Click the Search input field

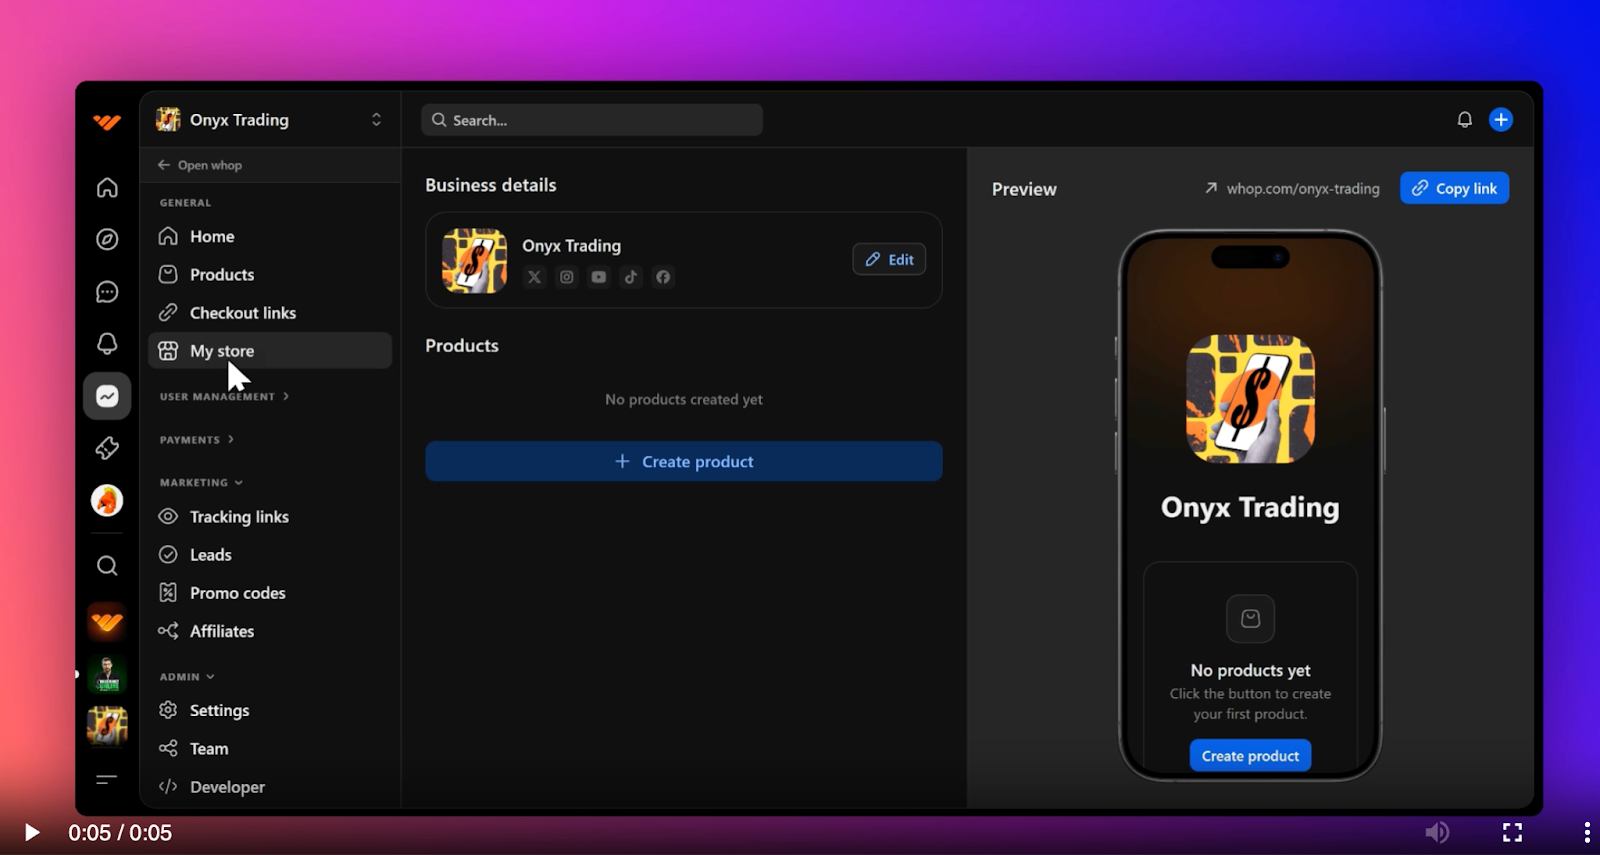[592, 120]
